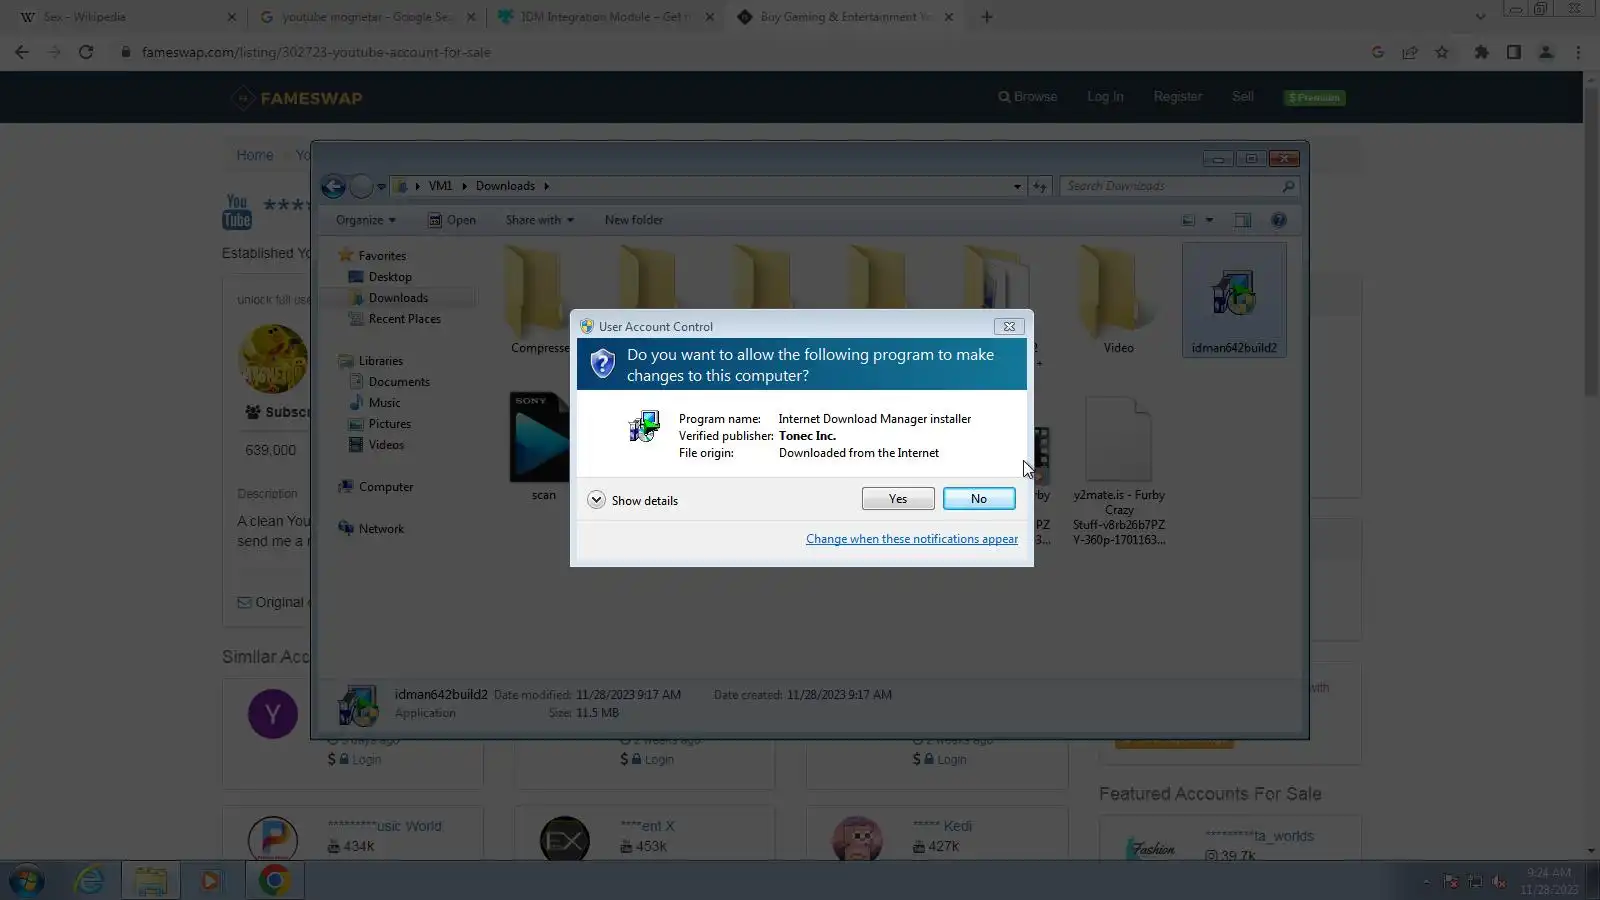Open Share with dropdown in Explorer

pyautogui.click(x=539, y=220)
